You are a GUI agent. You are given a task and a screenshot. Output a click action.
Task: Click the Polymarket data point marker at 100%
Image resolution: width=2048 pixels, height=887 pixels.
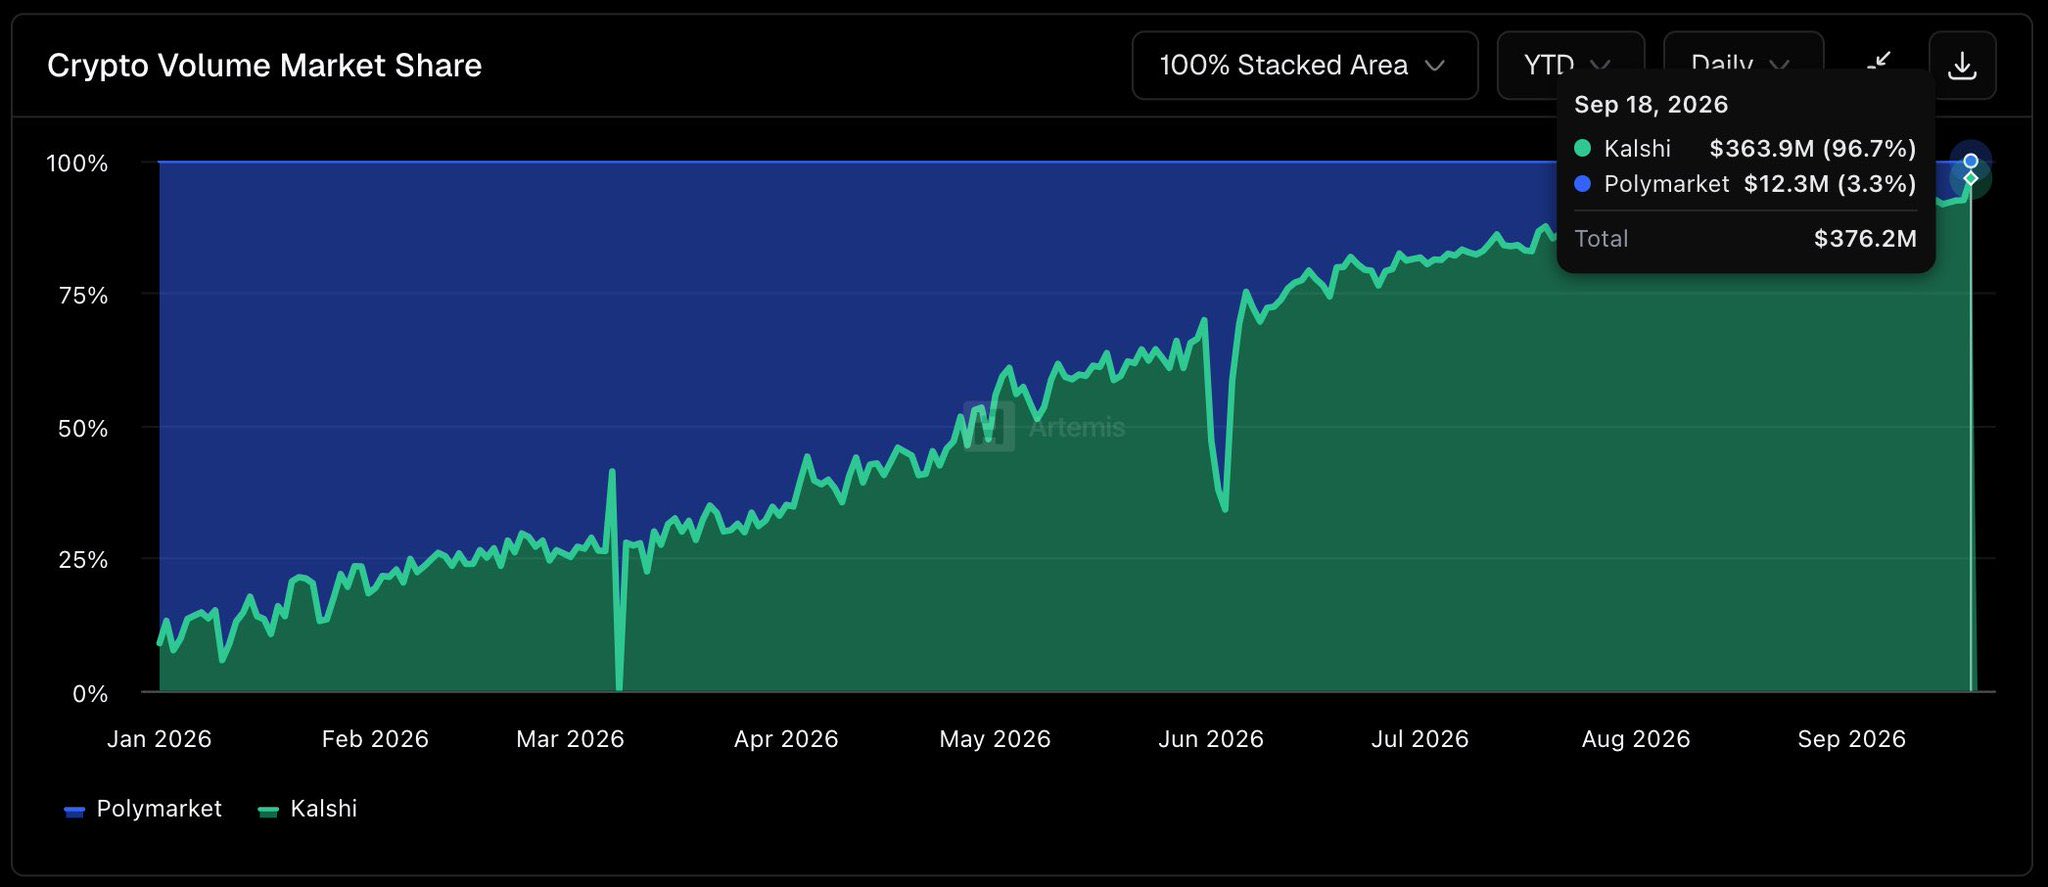1970,161
